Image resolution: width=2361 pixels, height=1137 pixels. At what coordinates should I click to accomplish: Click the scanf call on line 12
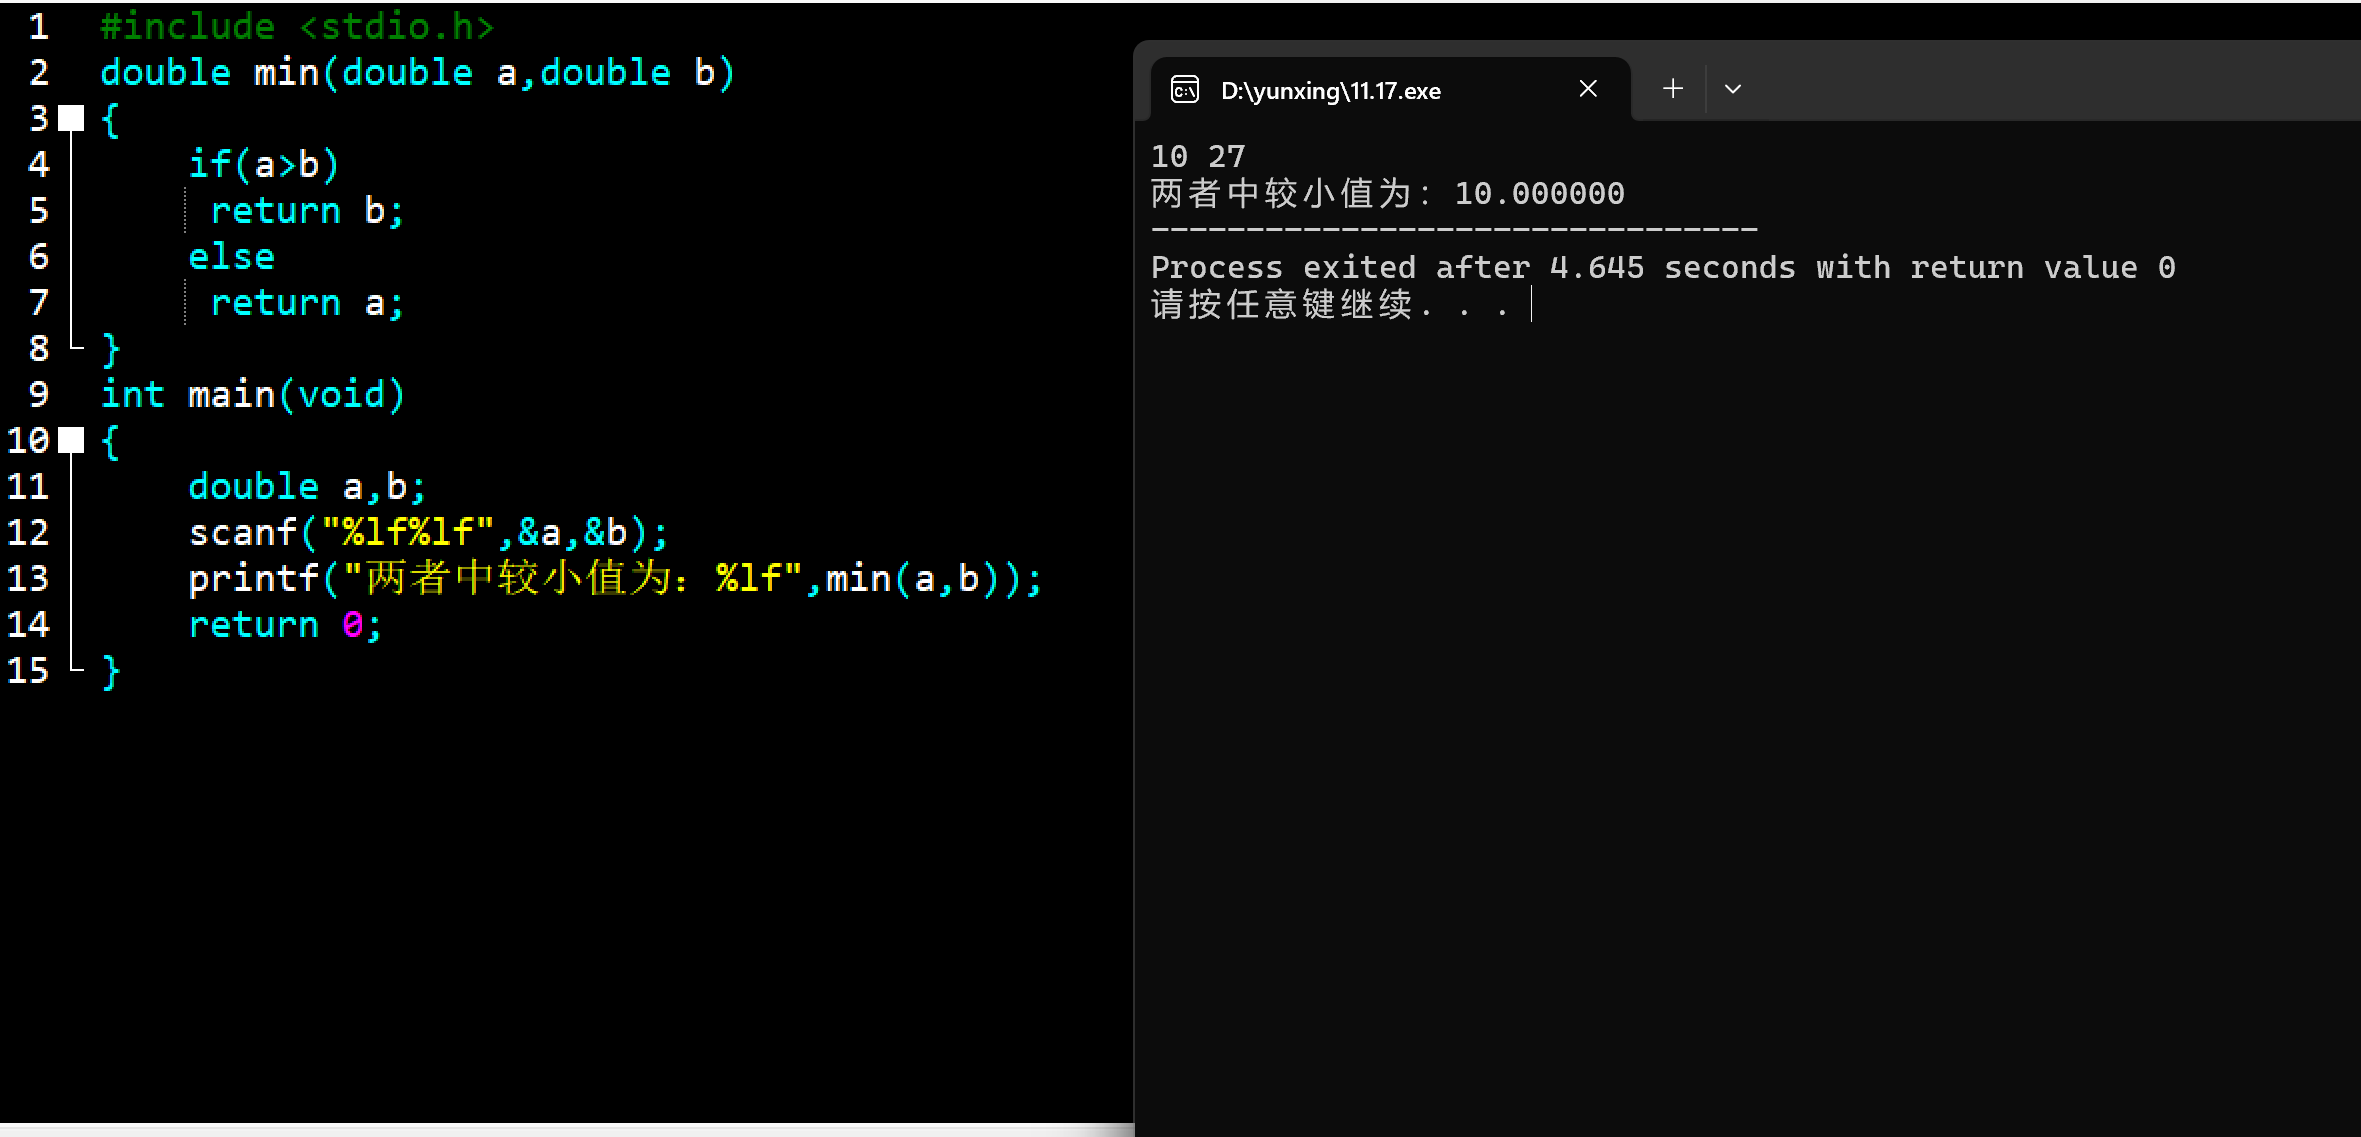(427, 533)
